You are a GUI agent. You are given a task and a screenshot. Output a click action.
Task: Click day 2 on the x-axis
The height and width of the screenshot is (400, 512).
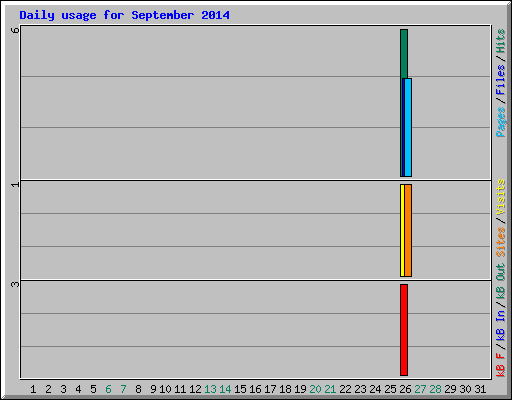48,389
